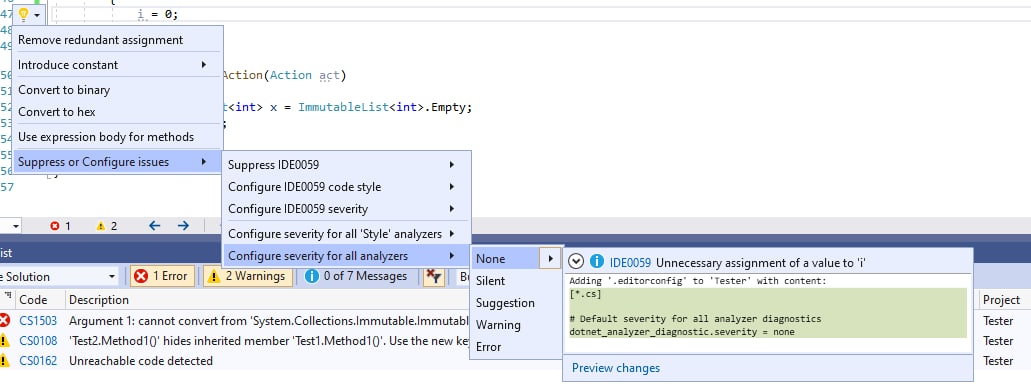Click the navigate backward arrow icon

[155, 226]
